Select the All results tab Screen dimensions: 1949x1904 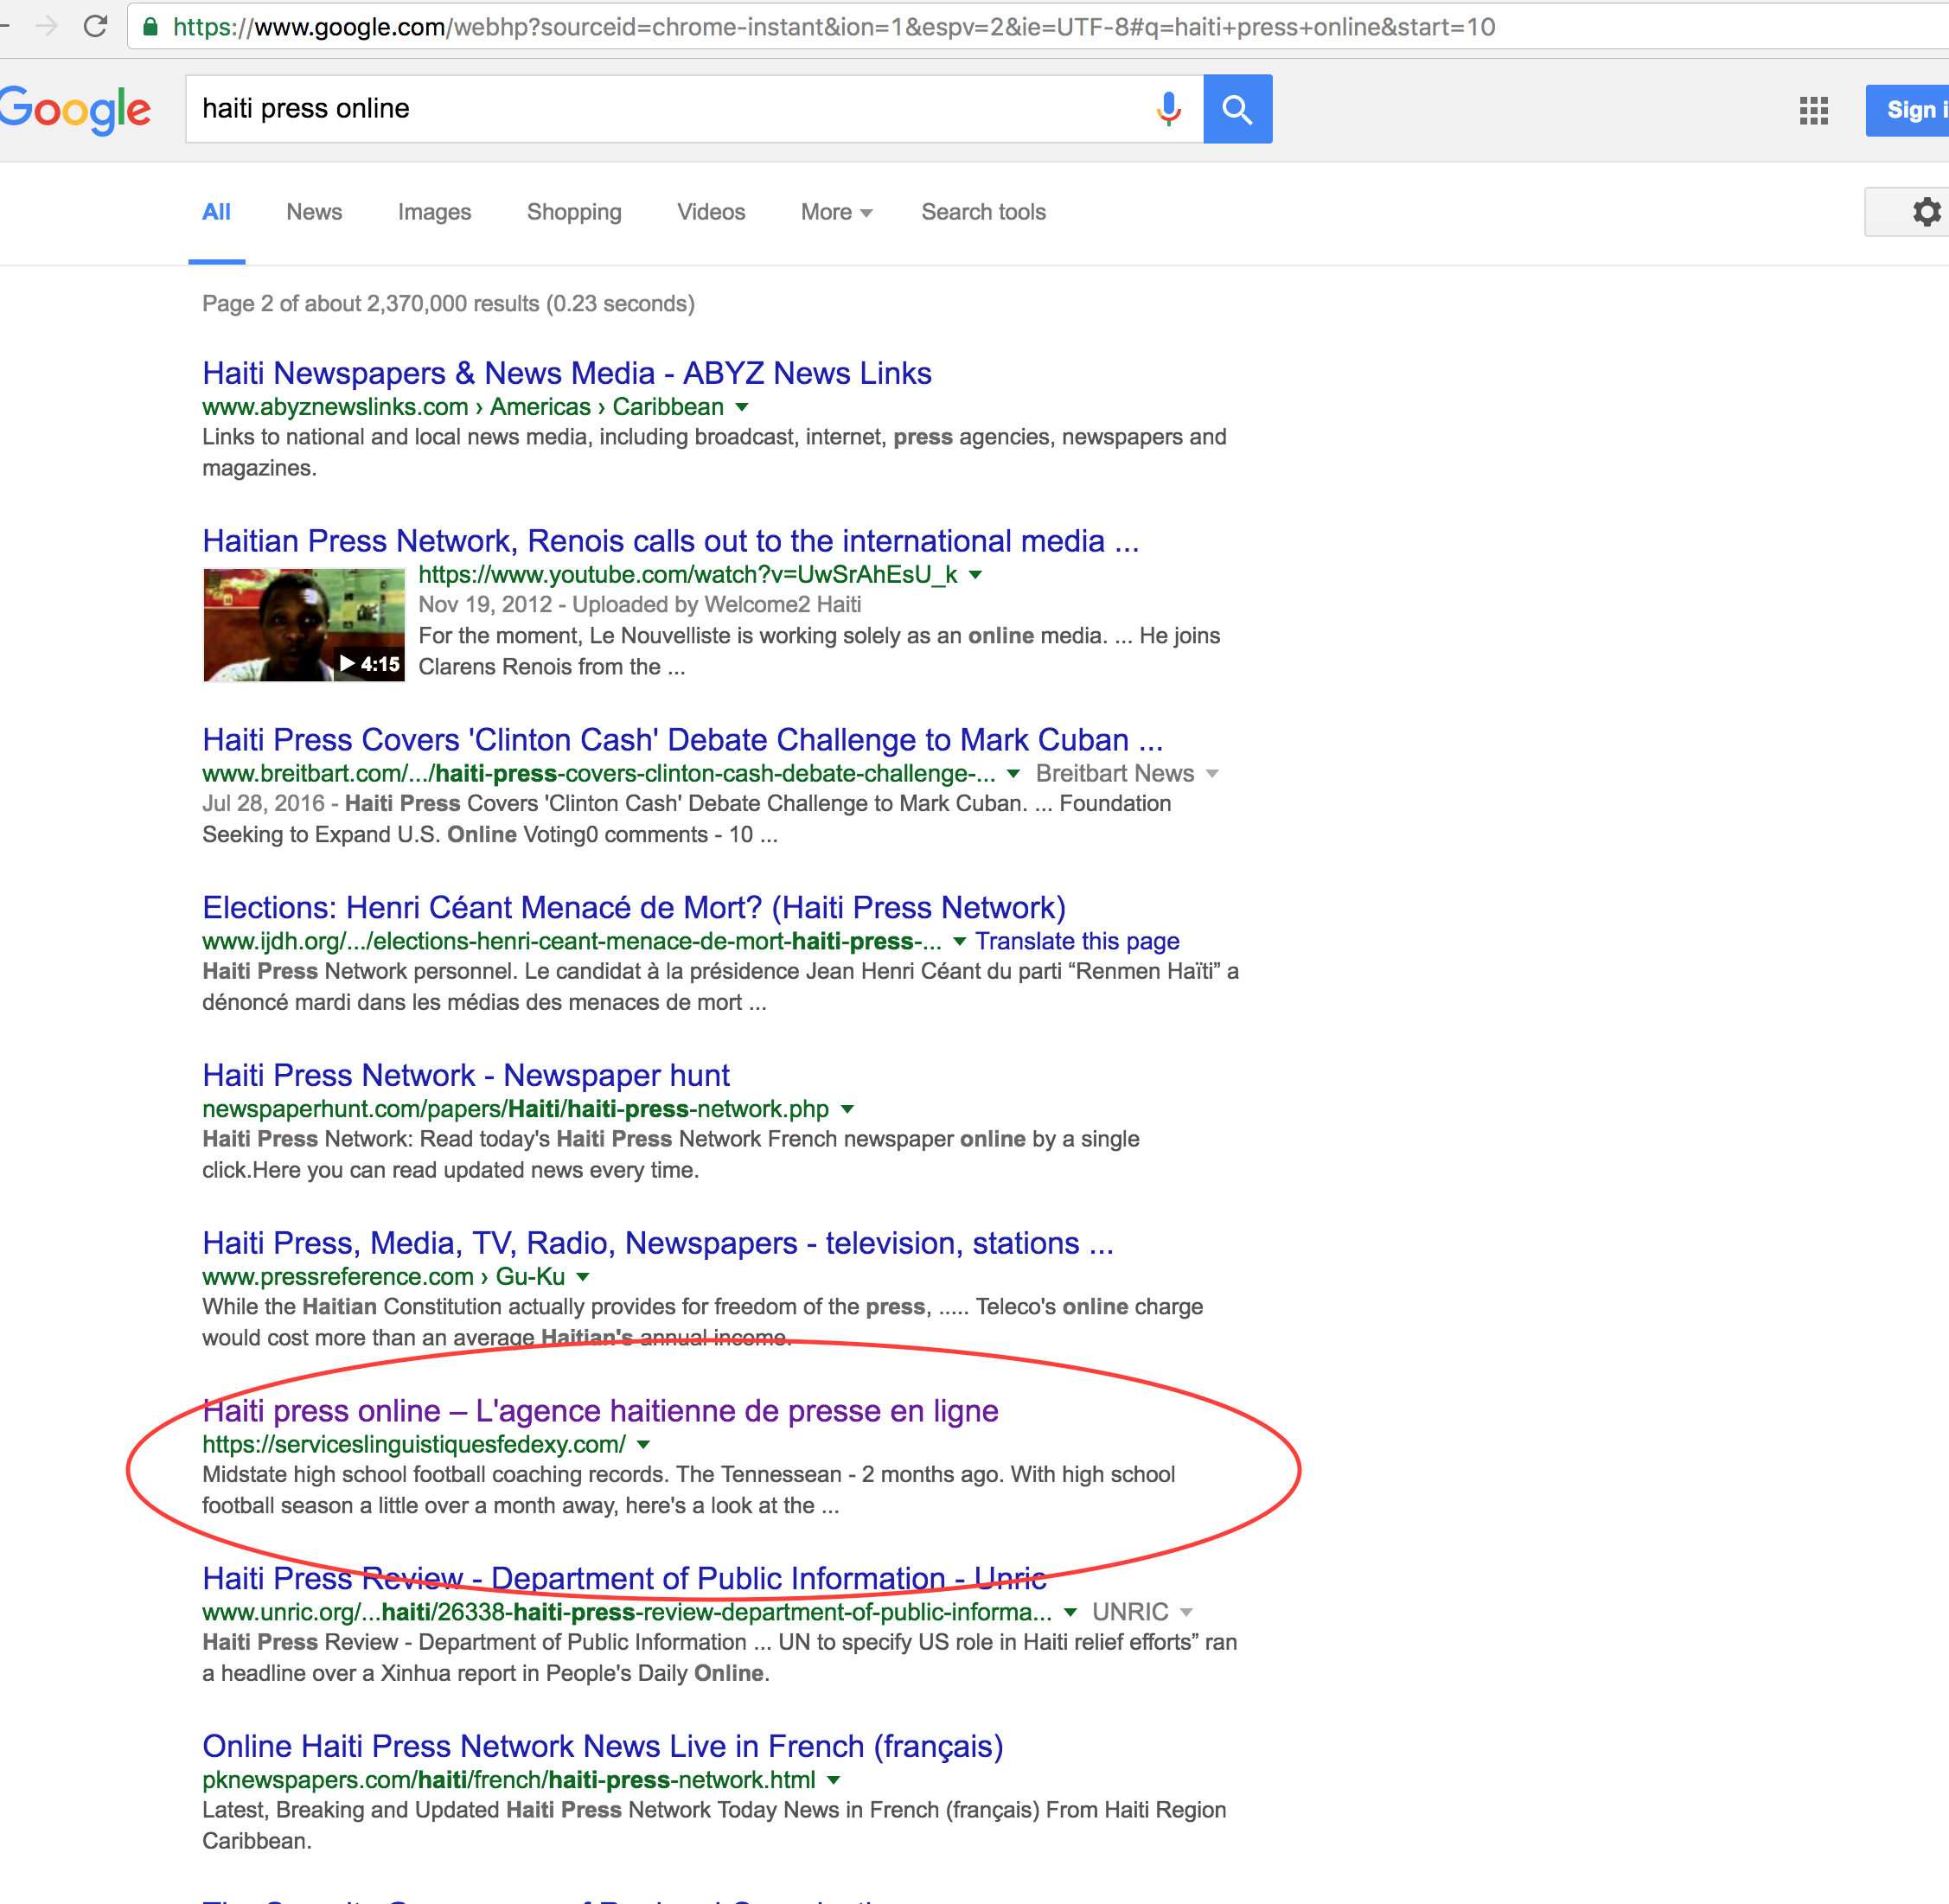coord(216,212)
